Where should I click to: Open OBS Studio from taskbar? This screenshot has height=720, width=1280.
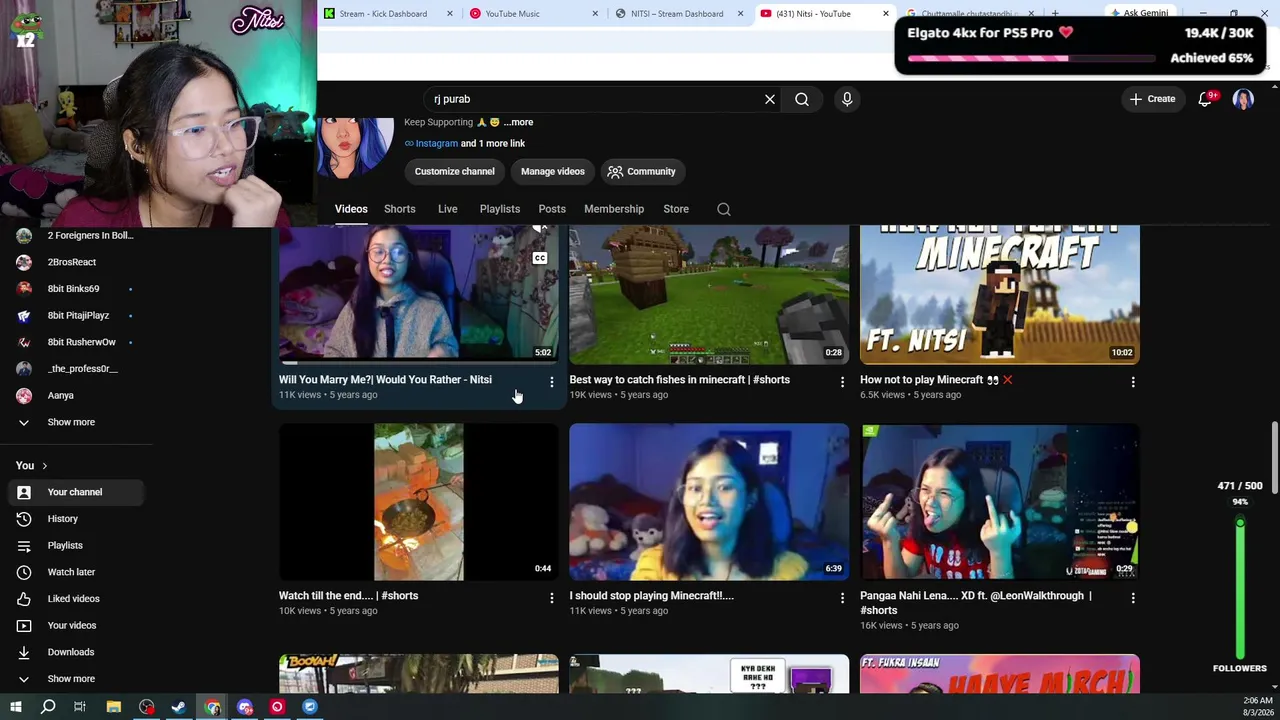[x=146, y=707]
